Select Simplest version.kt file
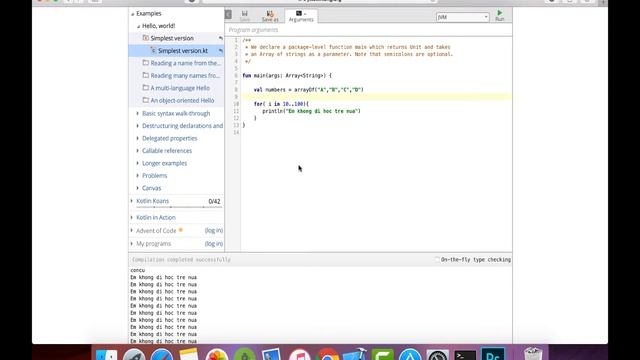The image size is (640, 360). pos(182,51)
